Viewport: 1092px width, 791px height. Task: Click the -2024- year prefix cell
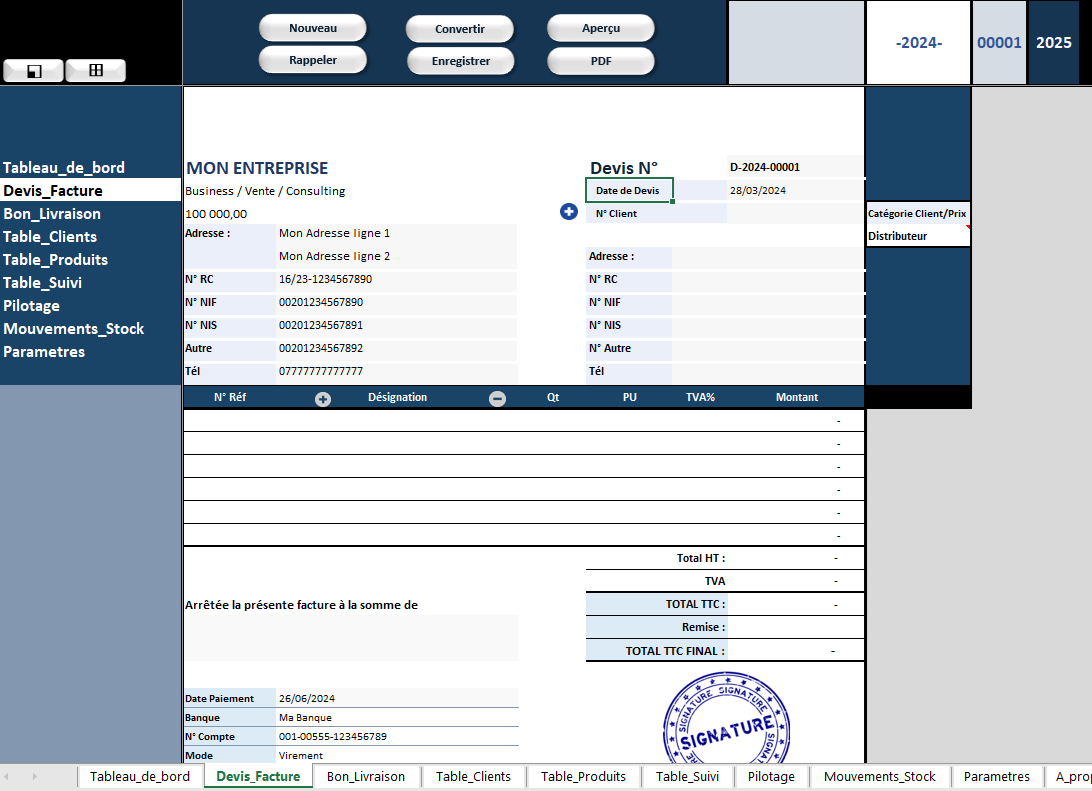click(918, 42)
